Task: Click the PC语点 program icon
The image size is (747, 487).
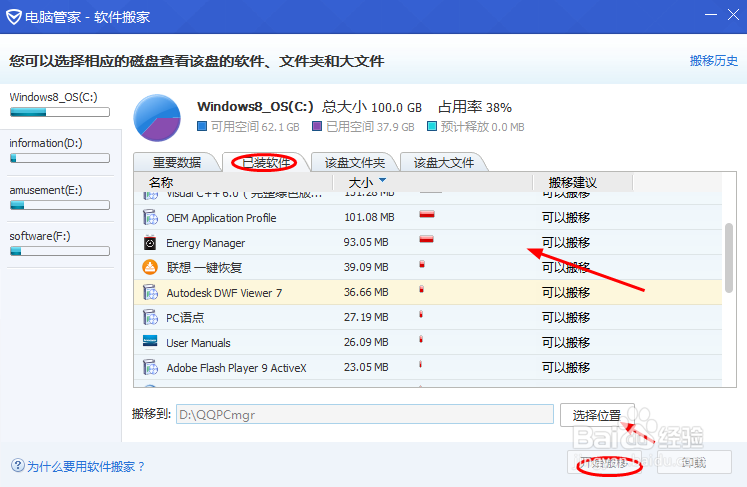Action: click(150, 317)
